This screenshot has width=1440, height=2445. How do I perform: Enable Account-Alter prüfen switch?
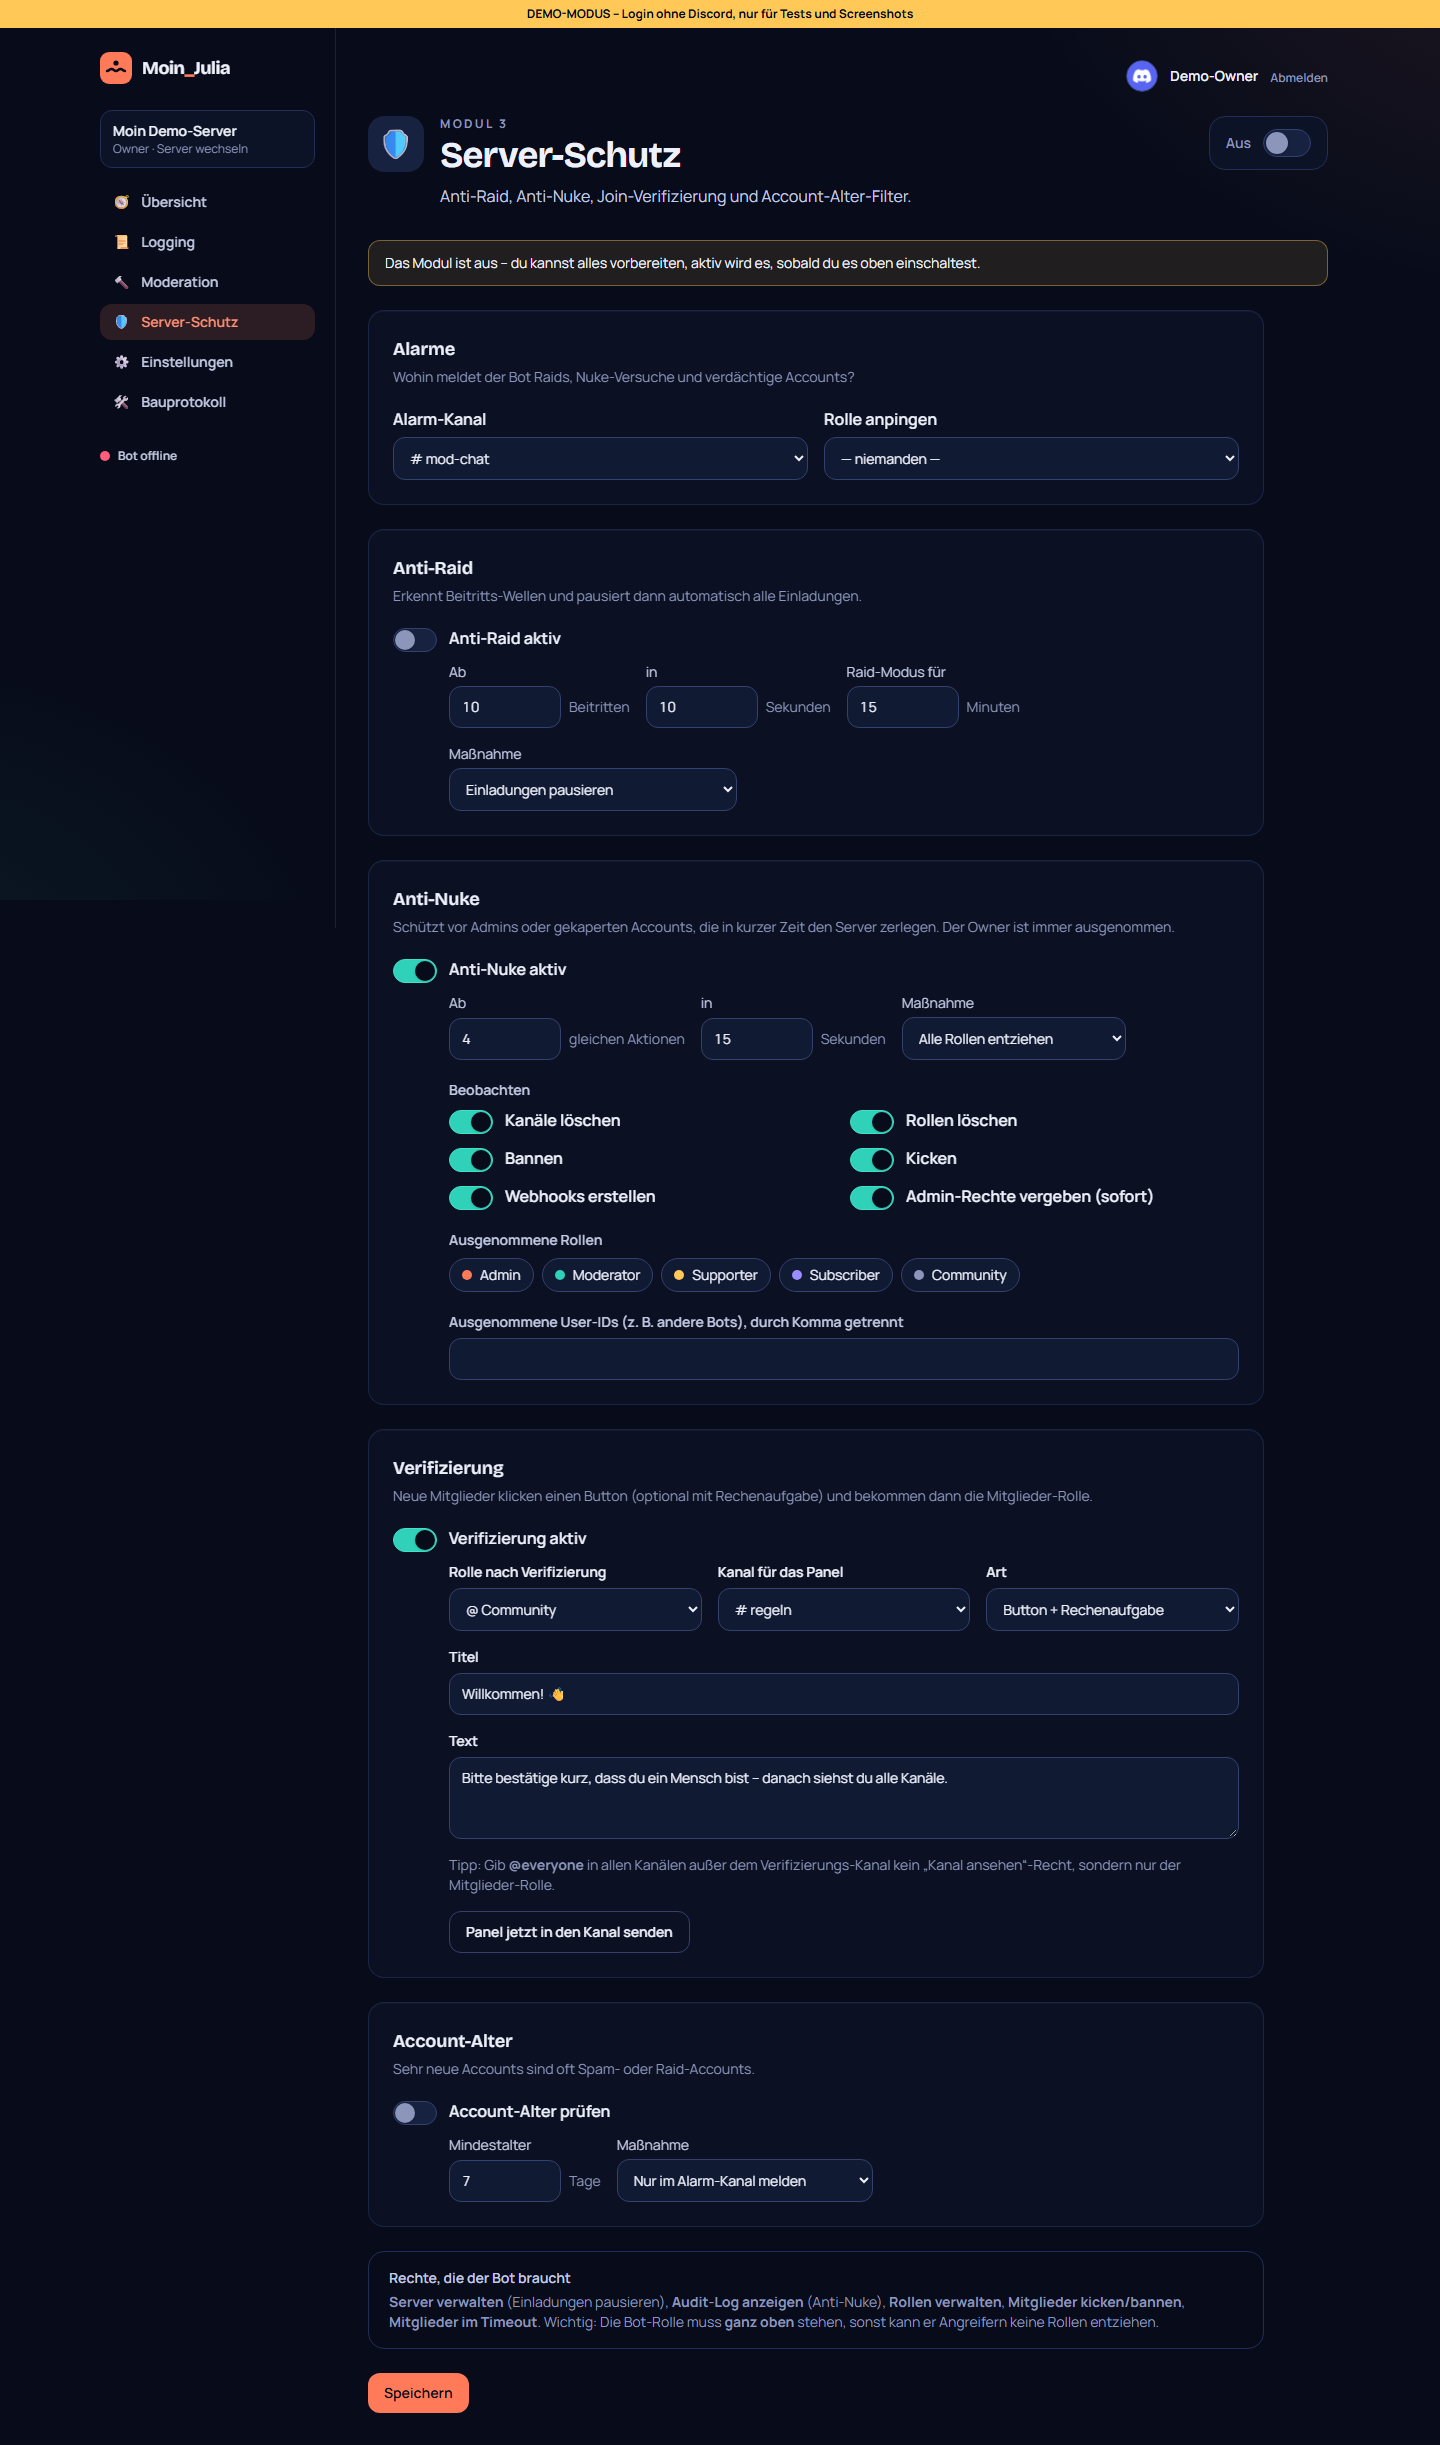(415, 2113)
